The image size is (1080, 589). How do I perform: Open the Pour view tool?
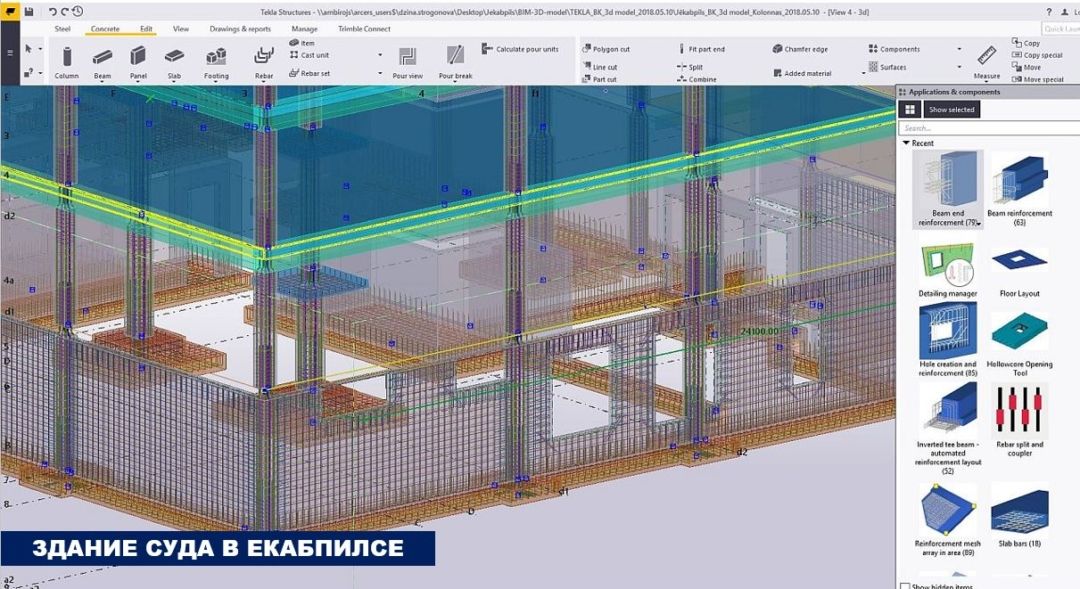(407, 60)
